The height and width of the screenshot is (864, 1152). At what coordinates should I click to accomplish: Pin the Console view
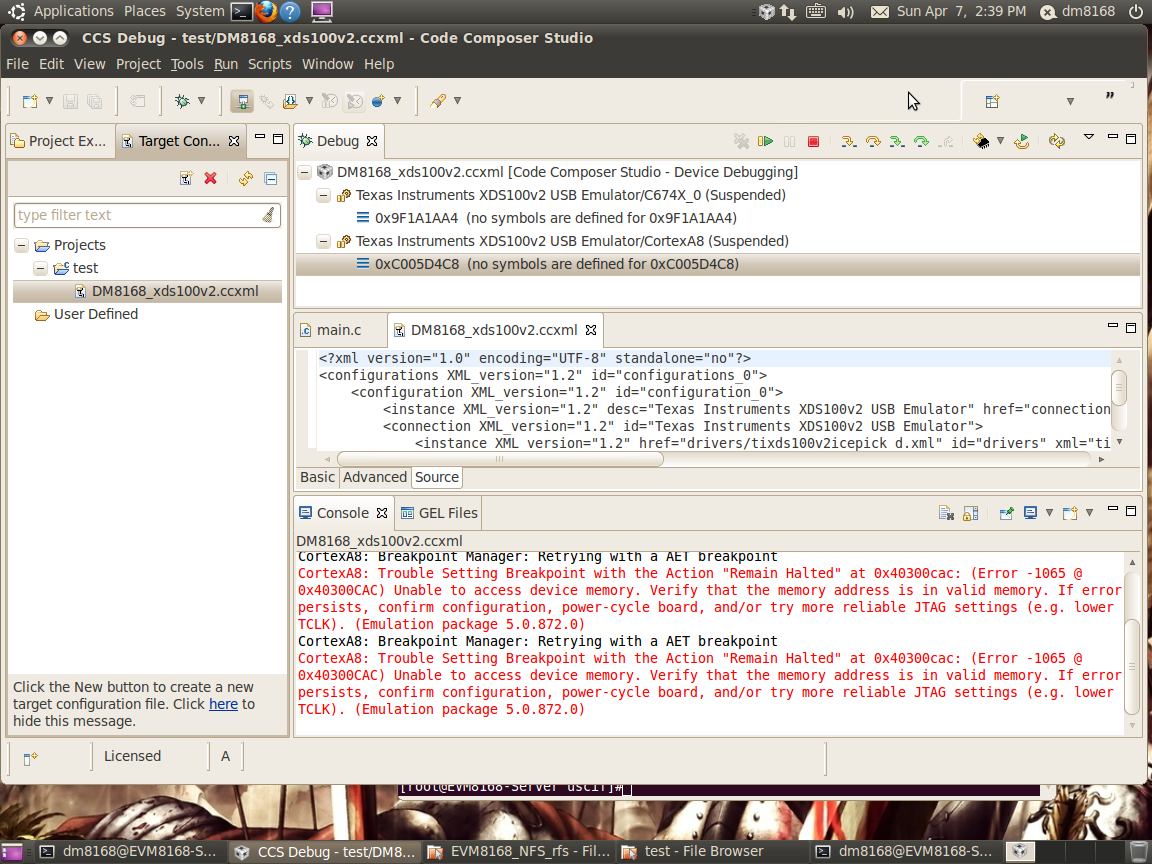click(1006, 512)
